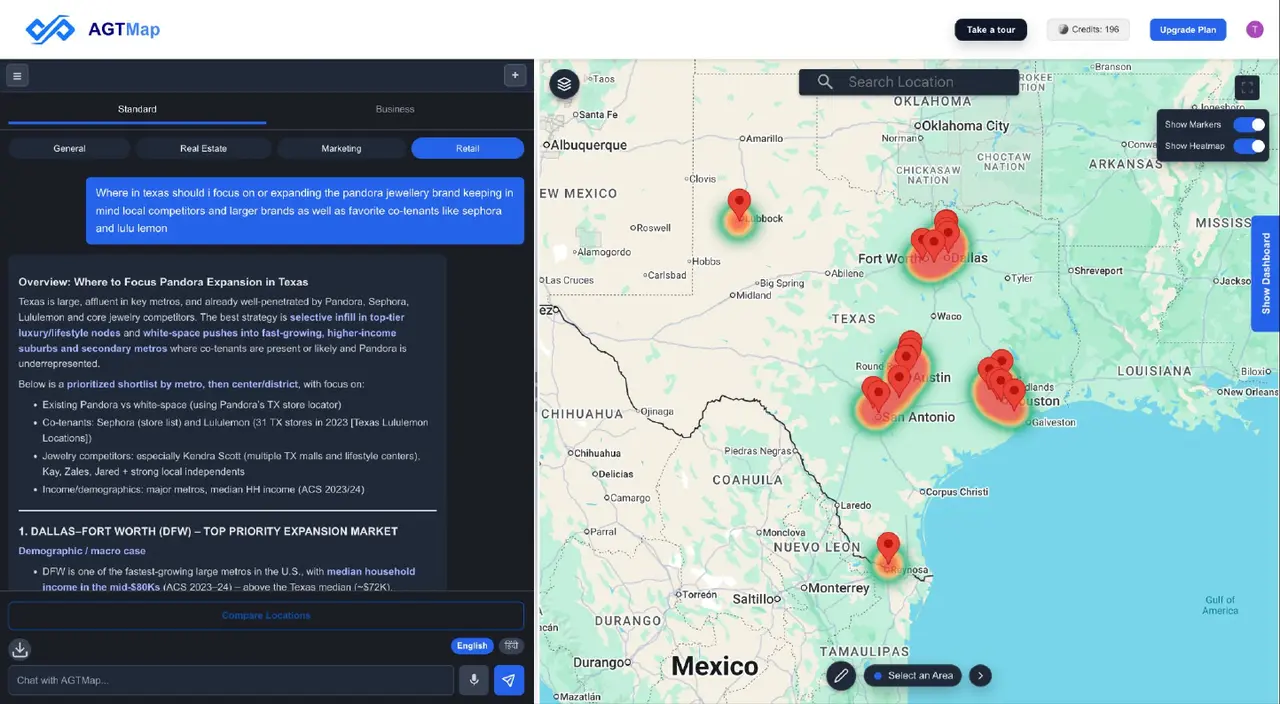Open the map layers icon
Screen dimensions: 1280x704
point(565,84)
